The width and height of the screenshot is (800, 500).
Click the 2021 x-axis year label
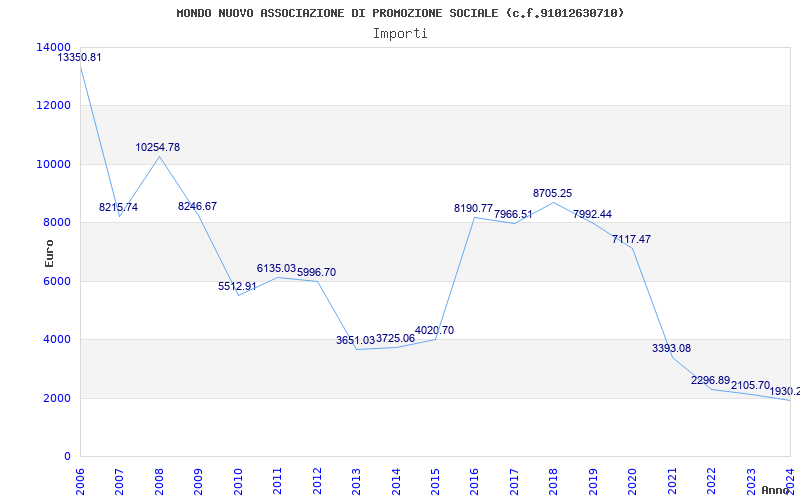click(672, 481)
